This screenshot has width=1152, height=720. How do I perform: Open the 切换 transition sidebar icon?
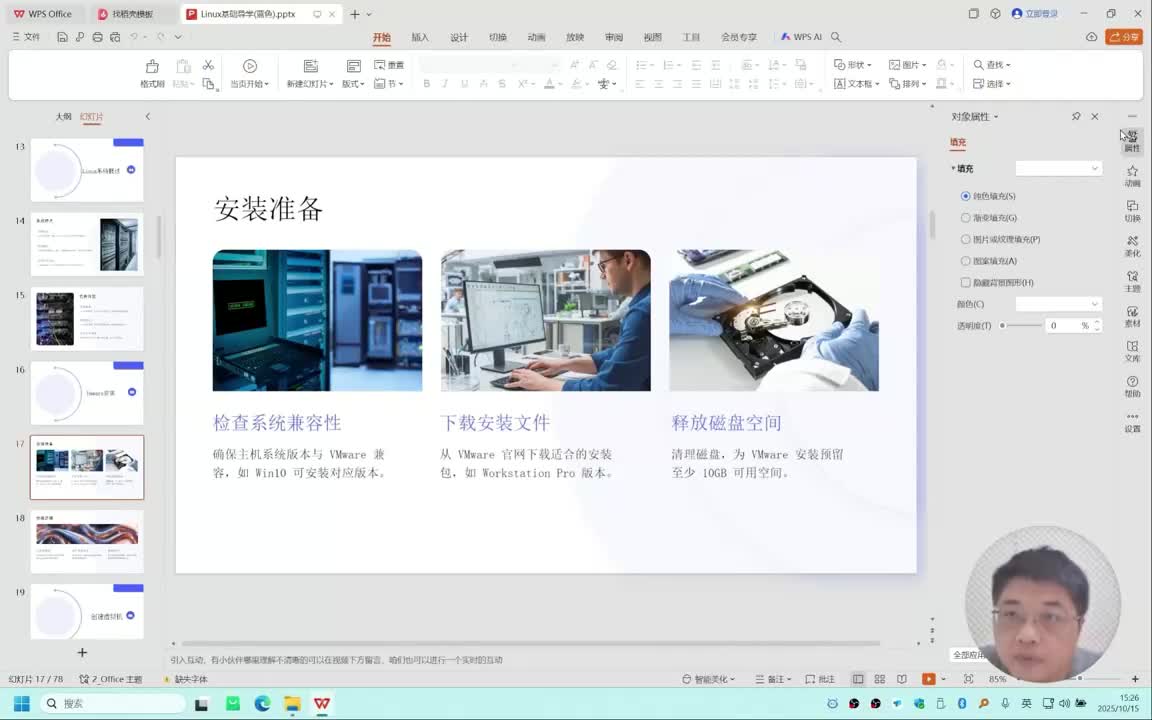click(x=1132, y=212)
